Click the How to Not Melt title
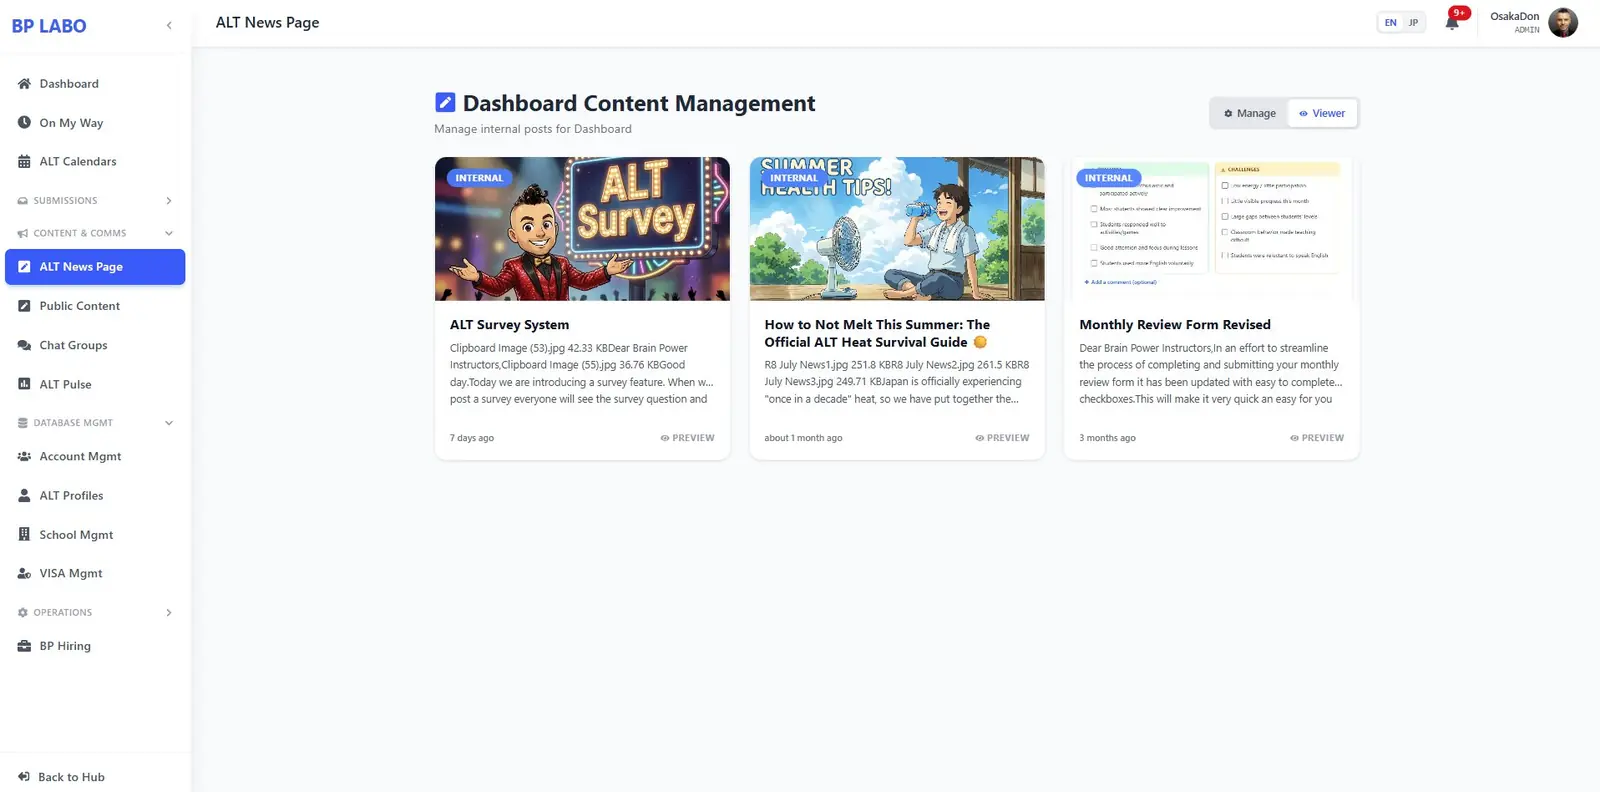Image resolution: width=1600 pixels, height=792 pixels. pos(877,333)
